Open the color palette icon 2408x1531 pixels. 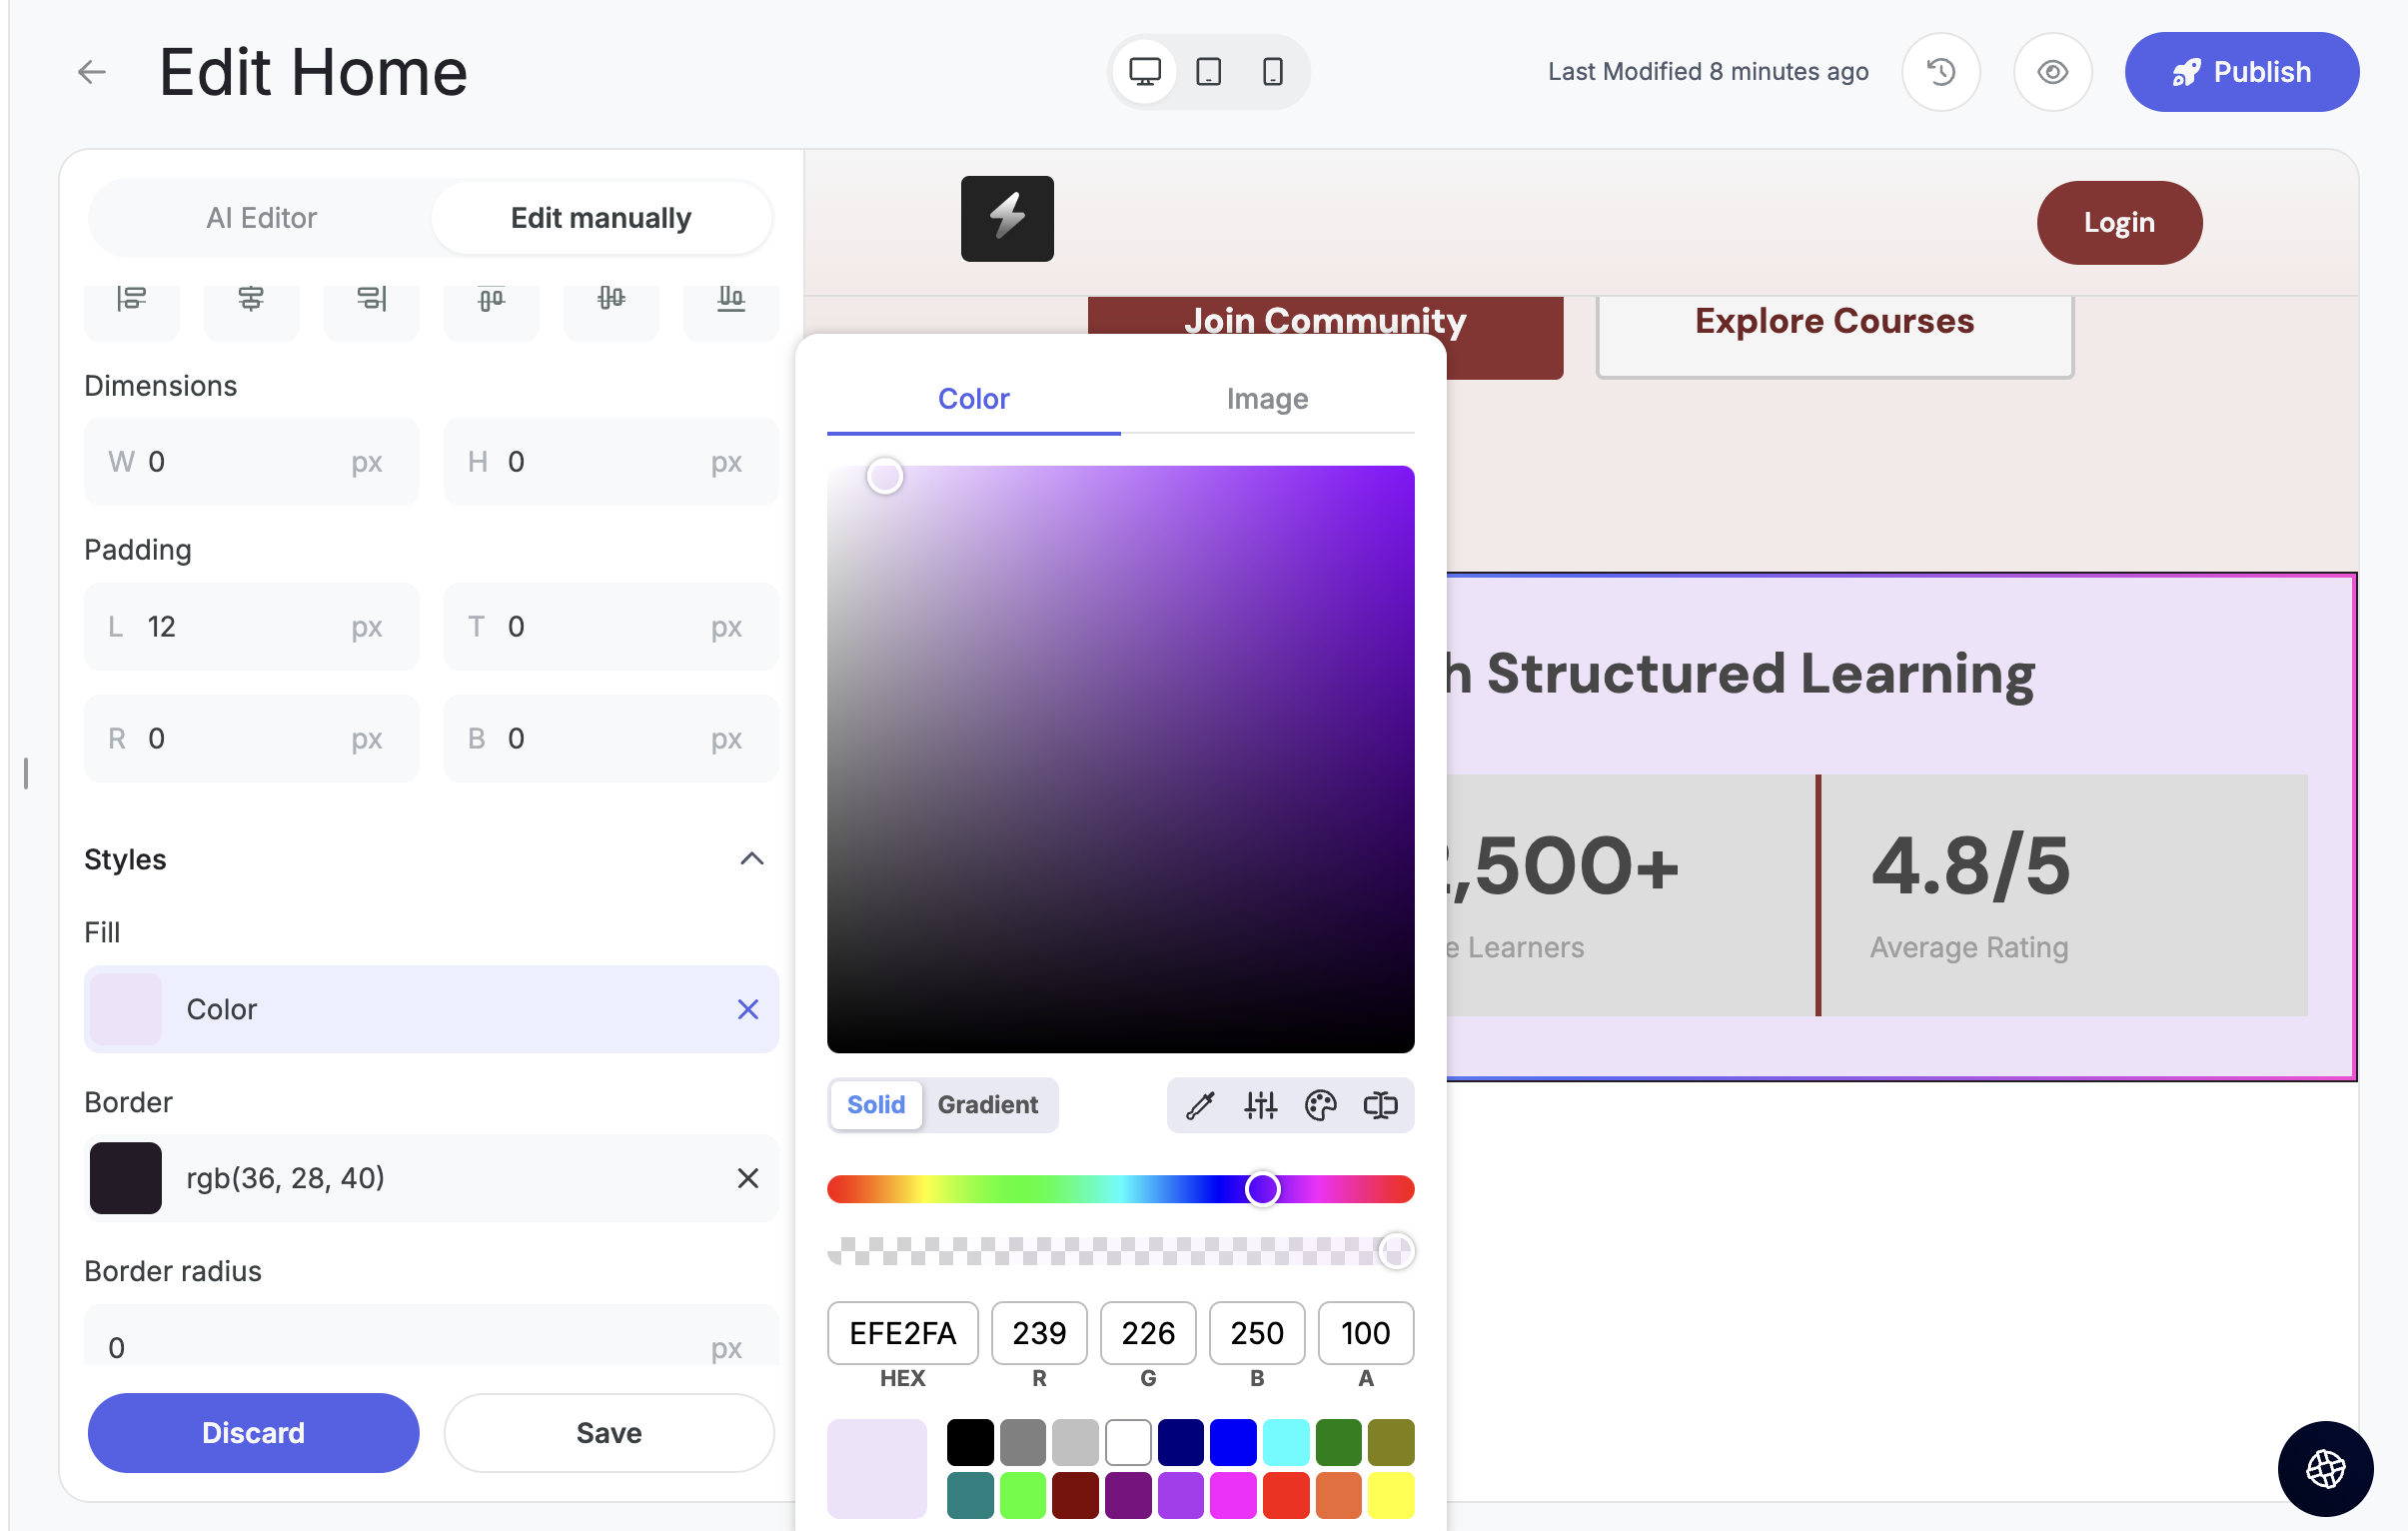(x=1320, y=1105)
